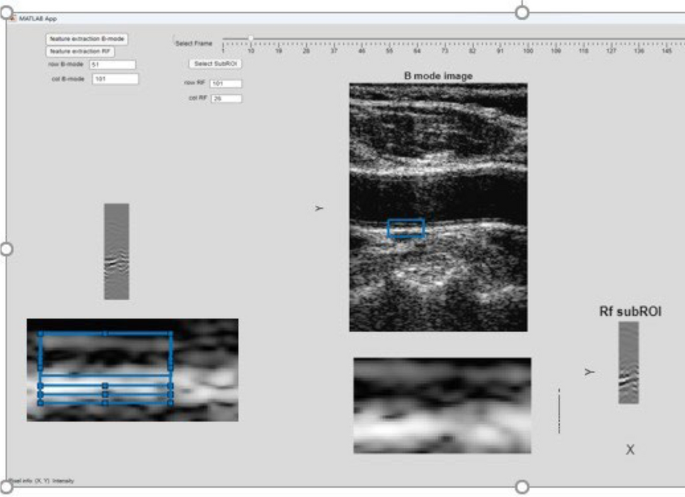
Task: Click the col RF input field
Action: [x=225, y=98]
